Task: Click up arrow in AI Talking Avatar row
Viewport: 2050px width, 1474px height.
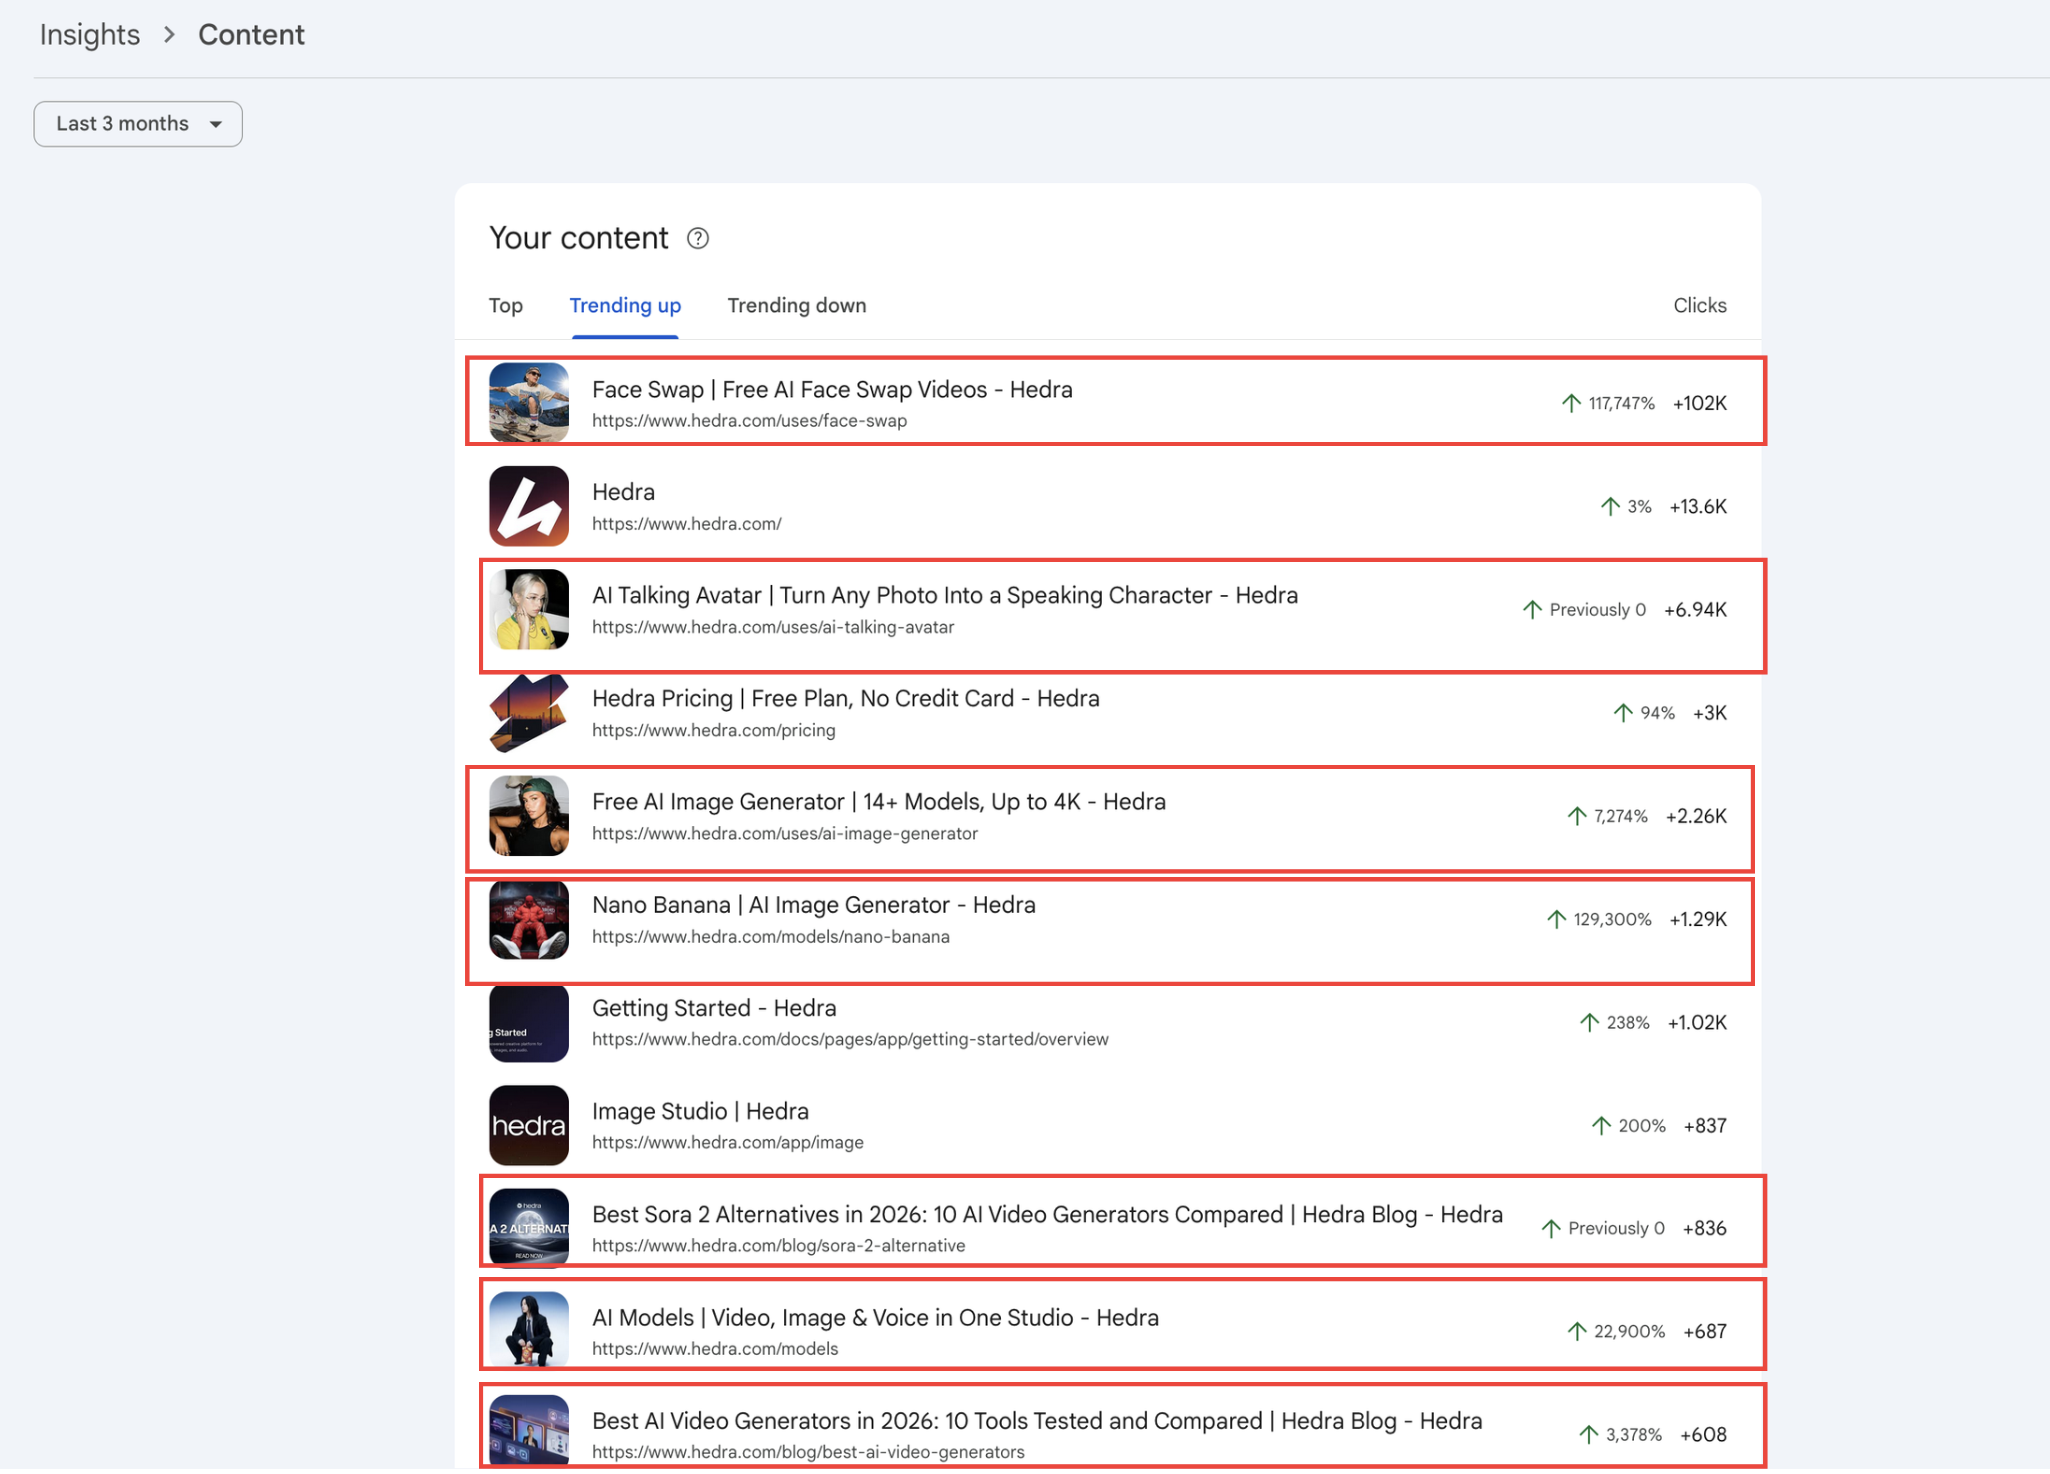Action: tap(1532, 610)
